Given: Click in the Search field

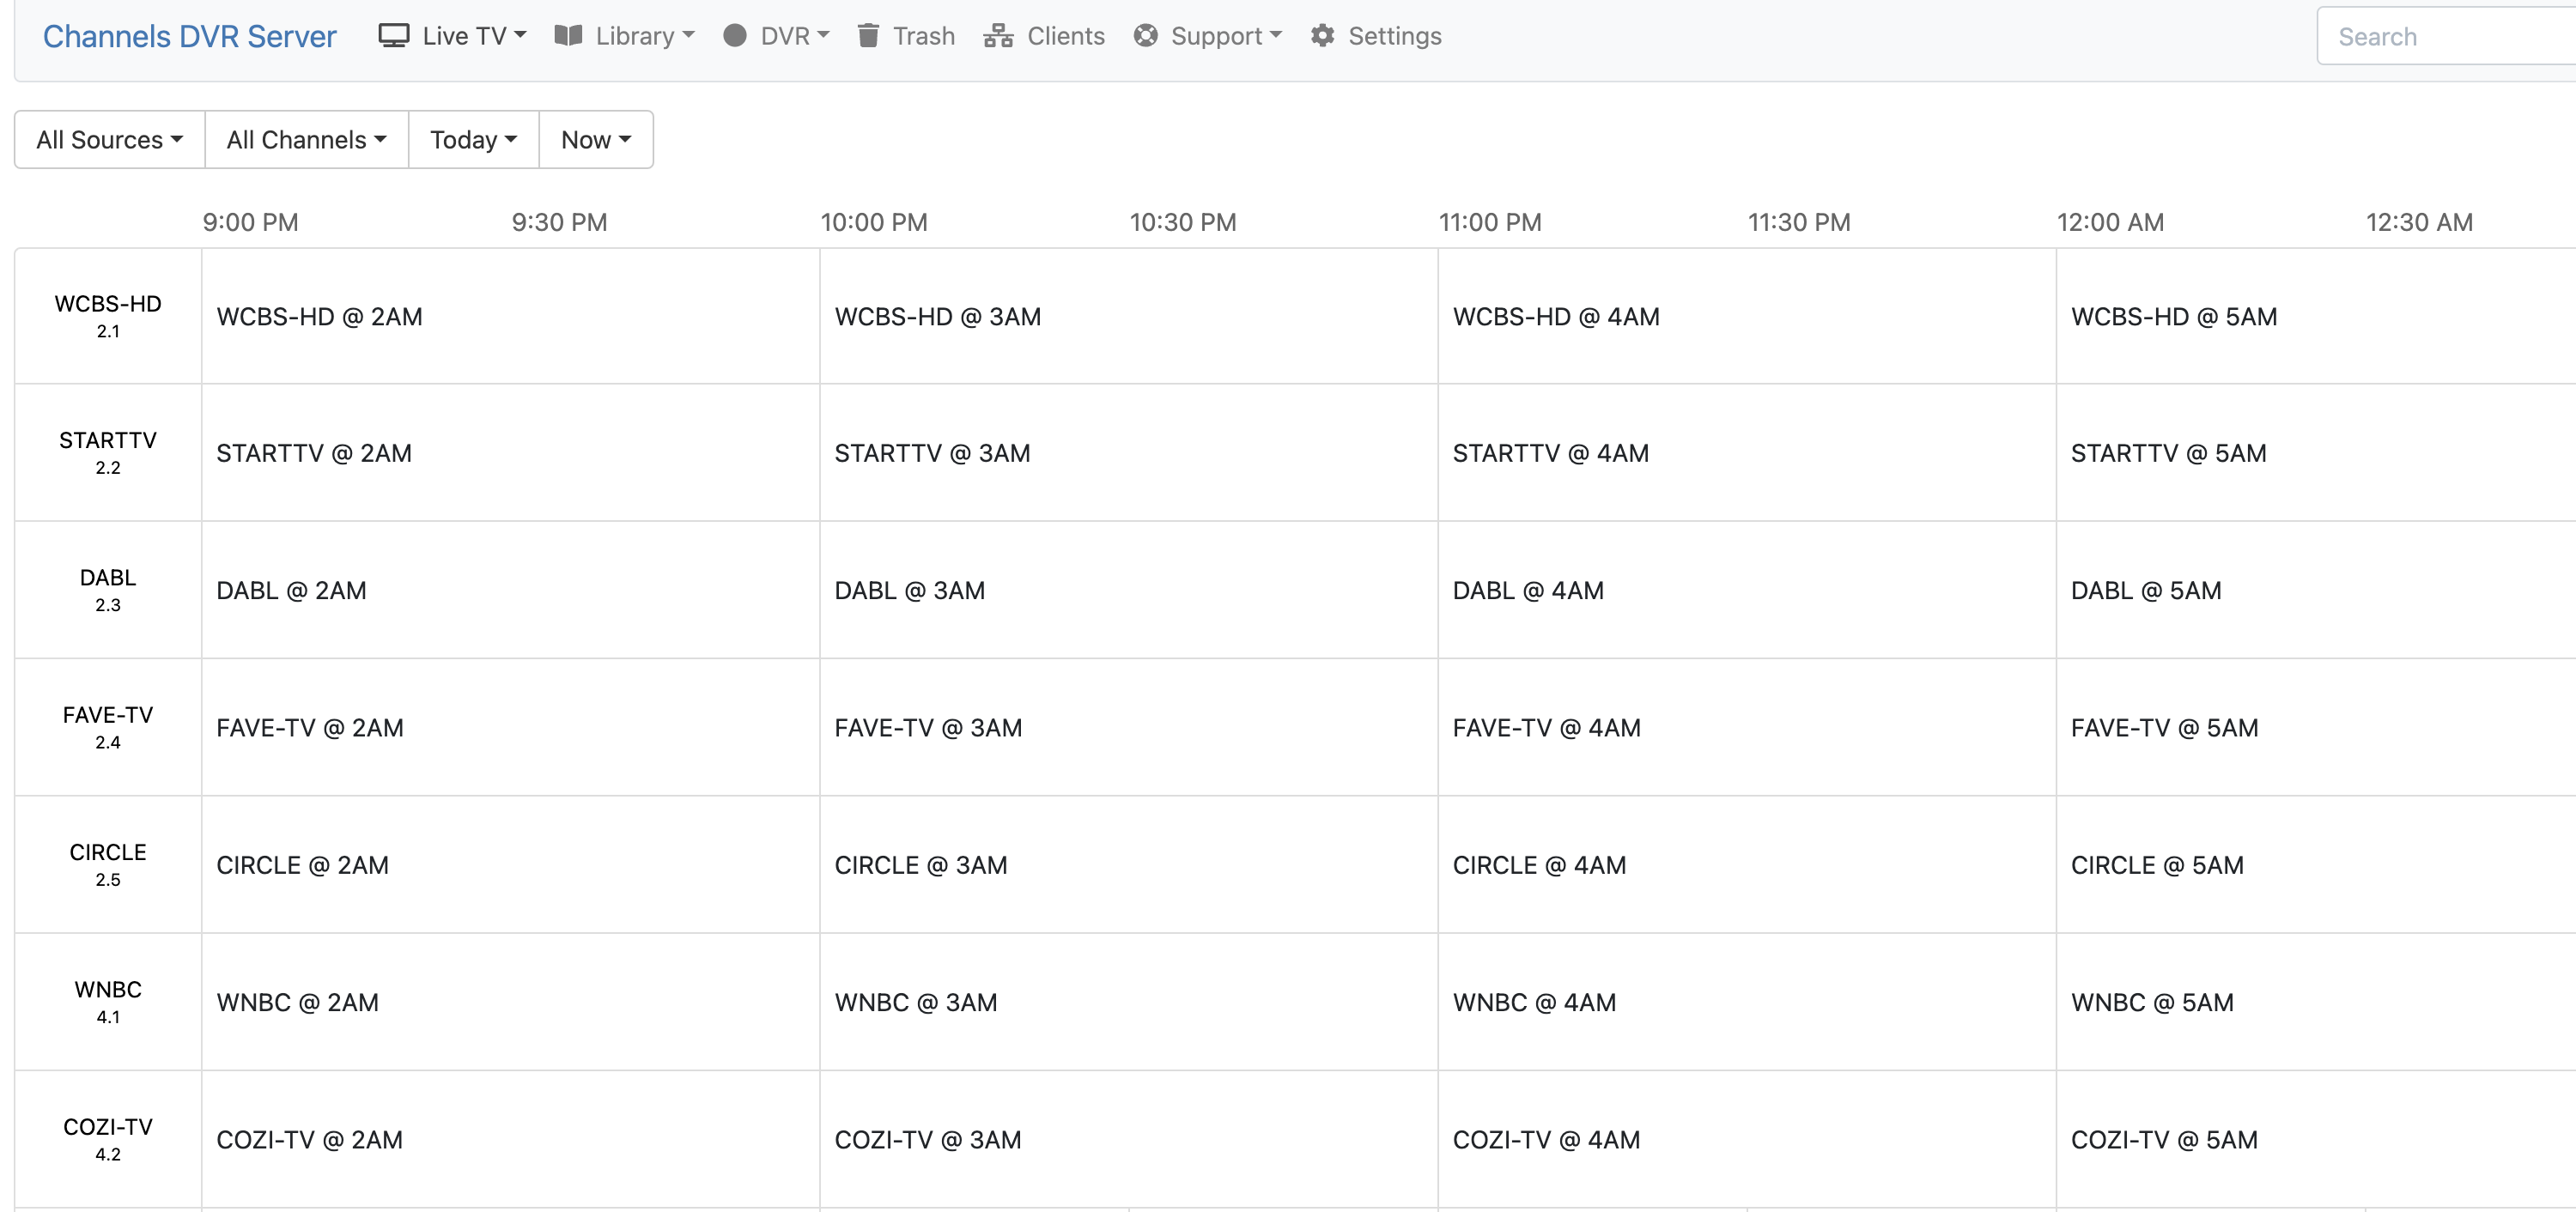Looking at the screenshot, I should pos(2440,37).
